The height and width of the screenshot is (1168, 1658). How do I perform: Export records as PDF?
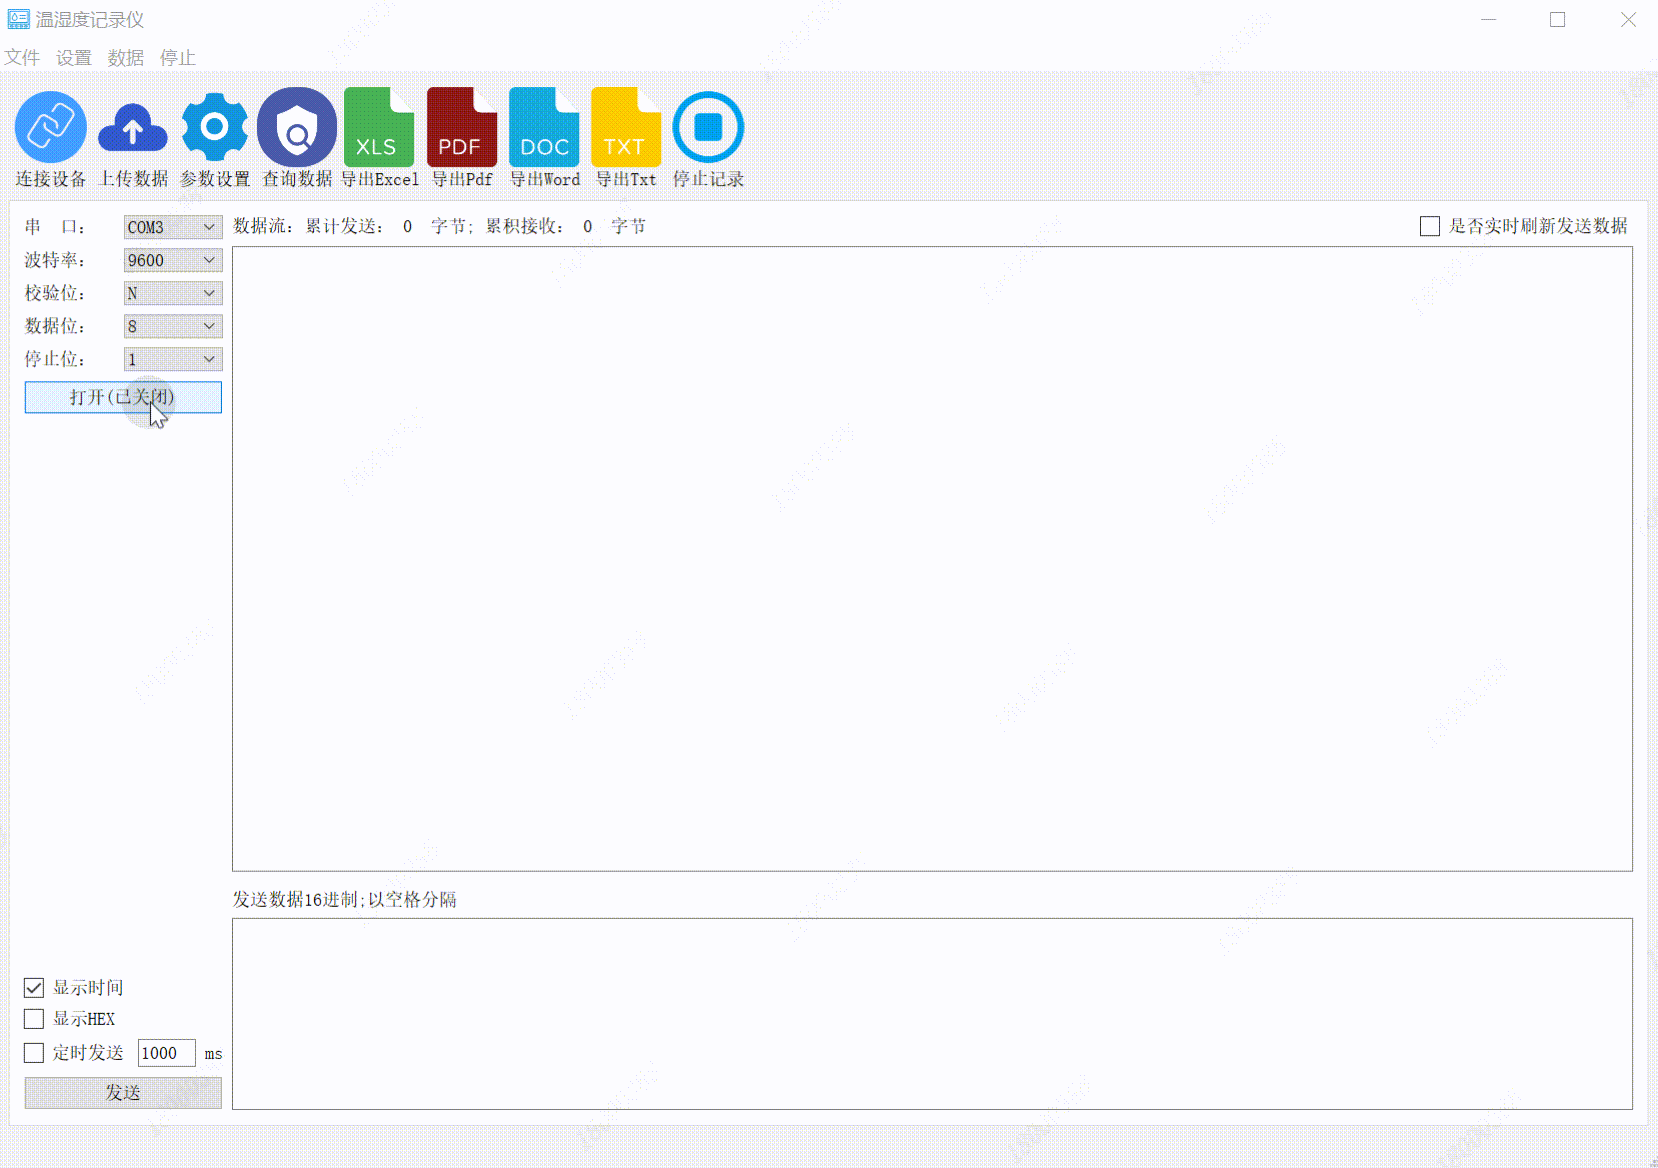[x=461, y=127]
